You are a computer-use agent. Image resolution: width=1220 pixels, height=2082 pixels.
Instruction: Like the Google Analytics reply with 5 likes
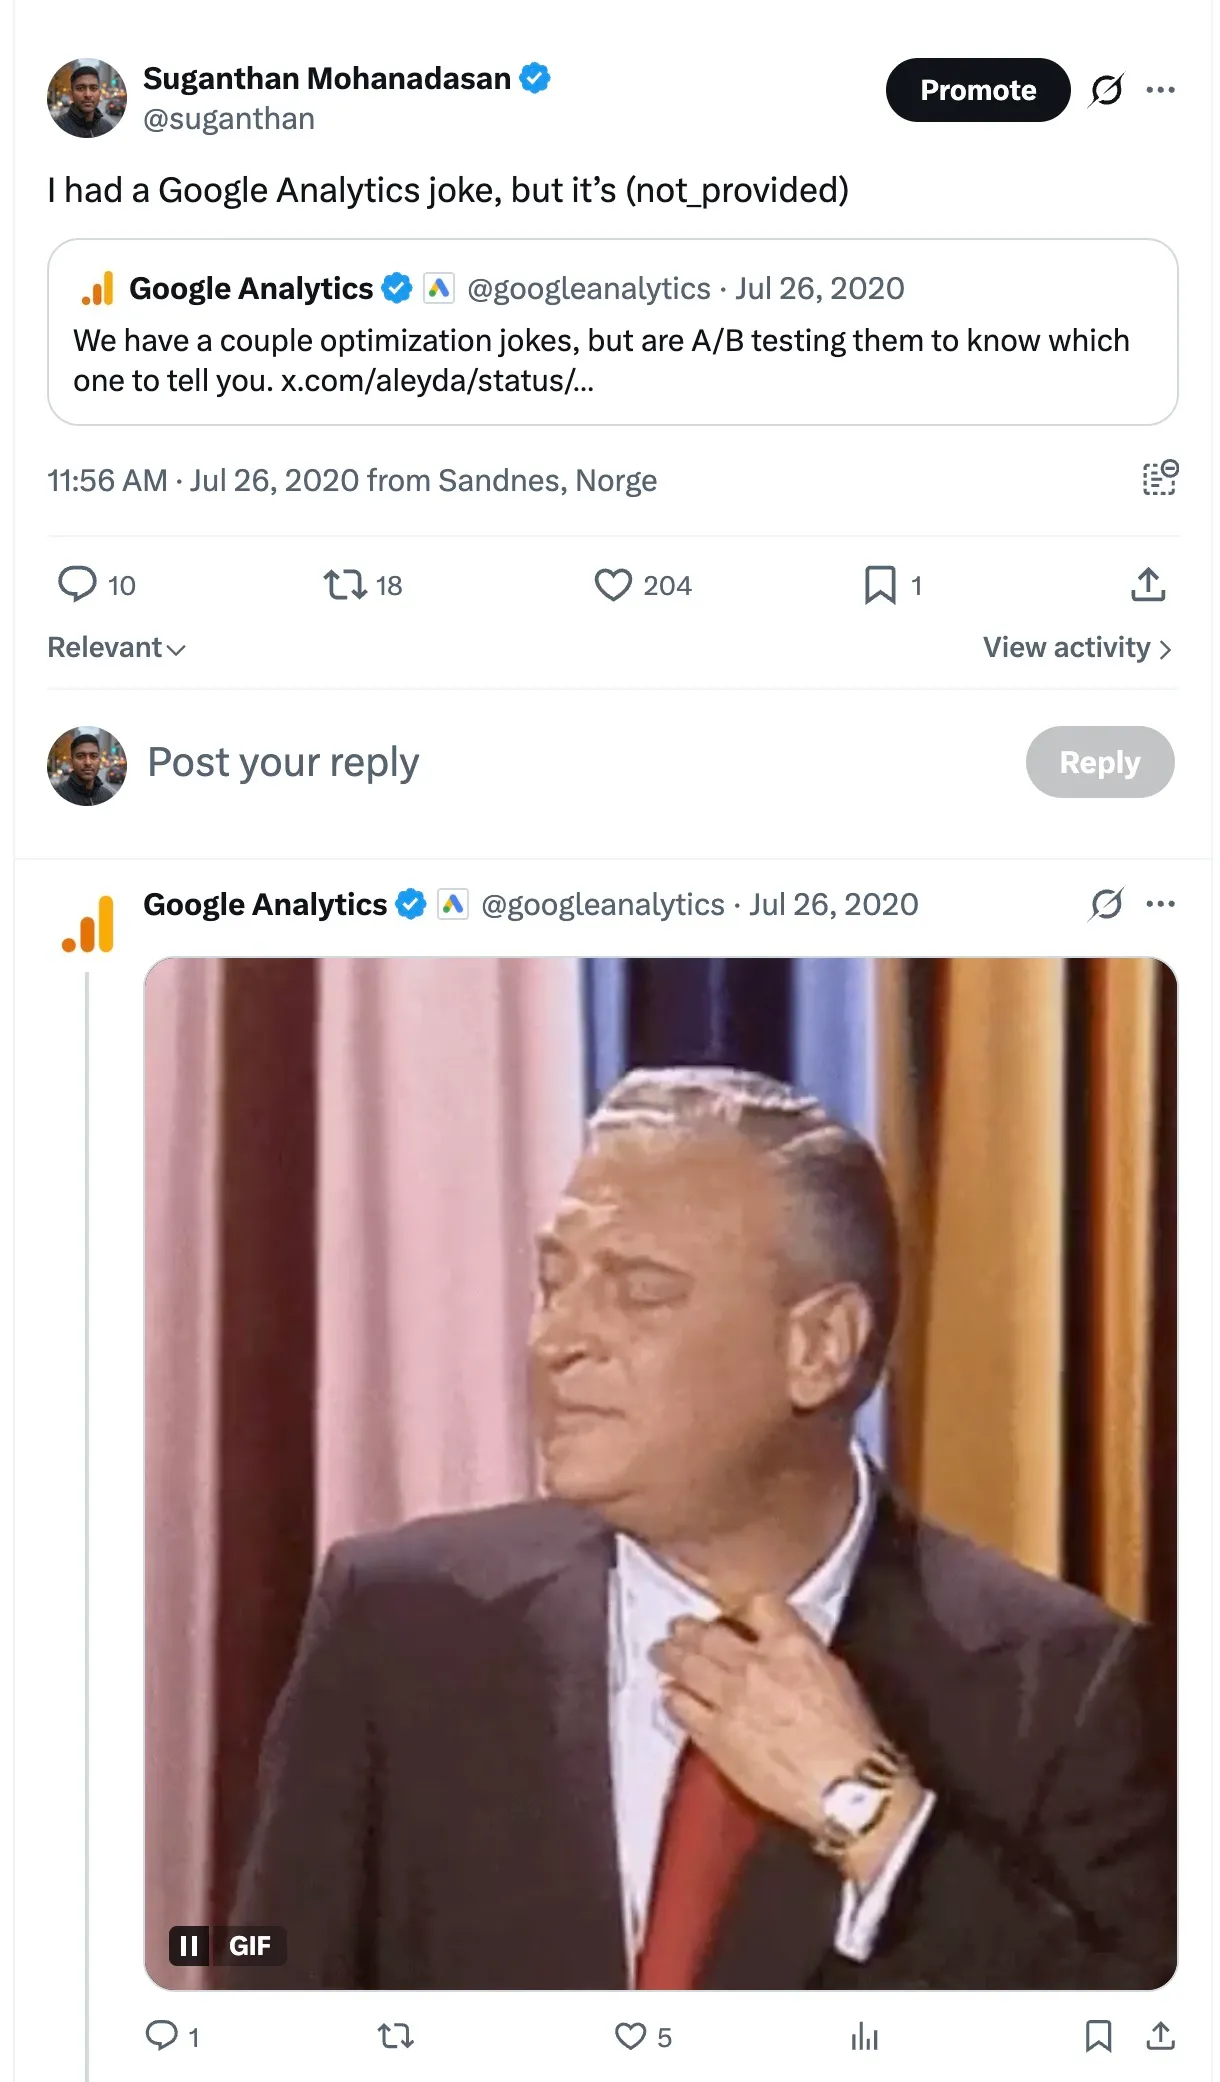[631, 2036]
